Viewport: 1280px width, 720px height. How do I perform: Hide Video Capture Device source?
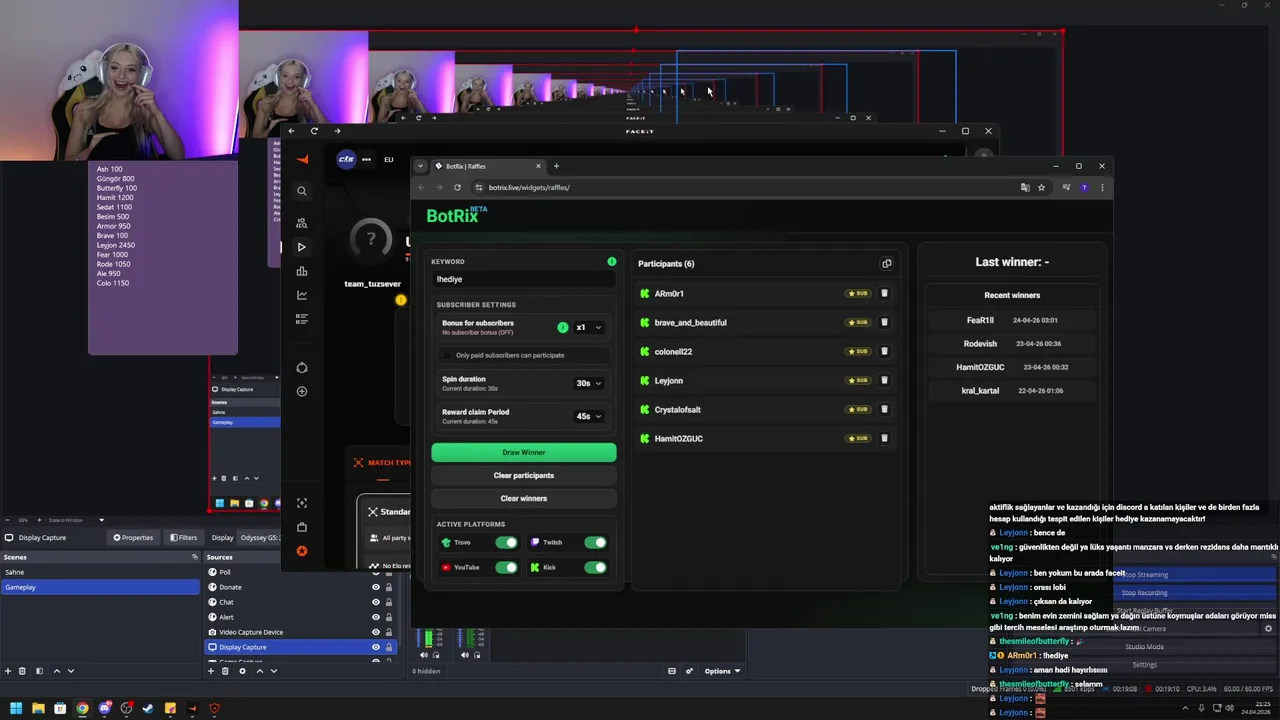(376, 632)
